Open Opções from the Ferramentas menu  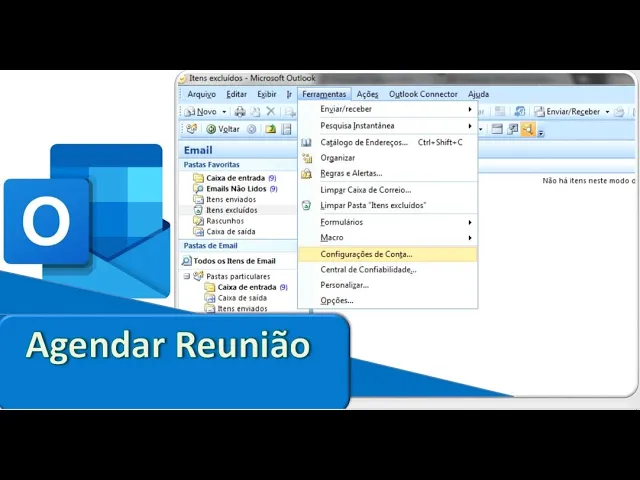[x=388, y=301]
